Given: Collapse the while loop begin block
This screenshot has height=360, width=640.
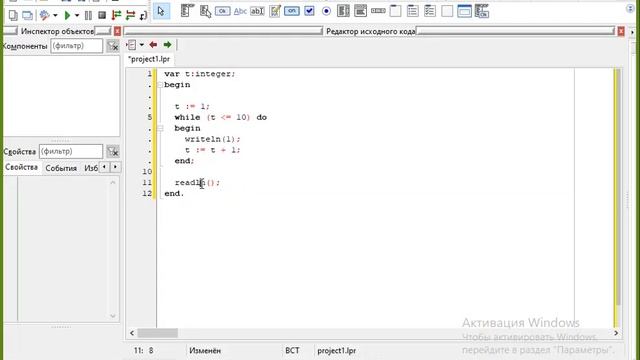Looking at the screenshot, I should click(160, 129).
